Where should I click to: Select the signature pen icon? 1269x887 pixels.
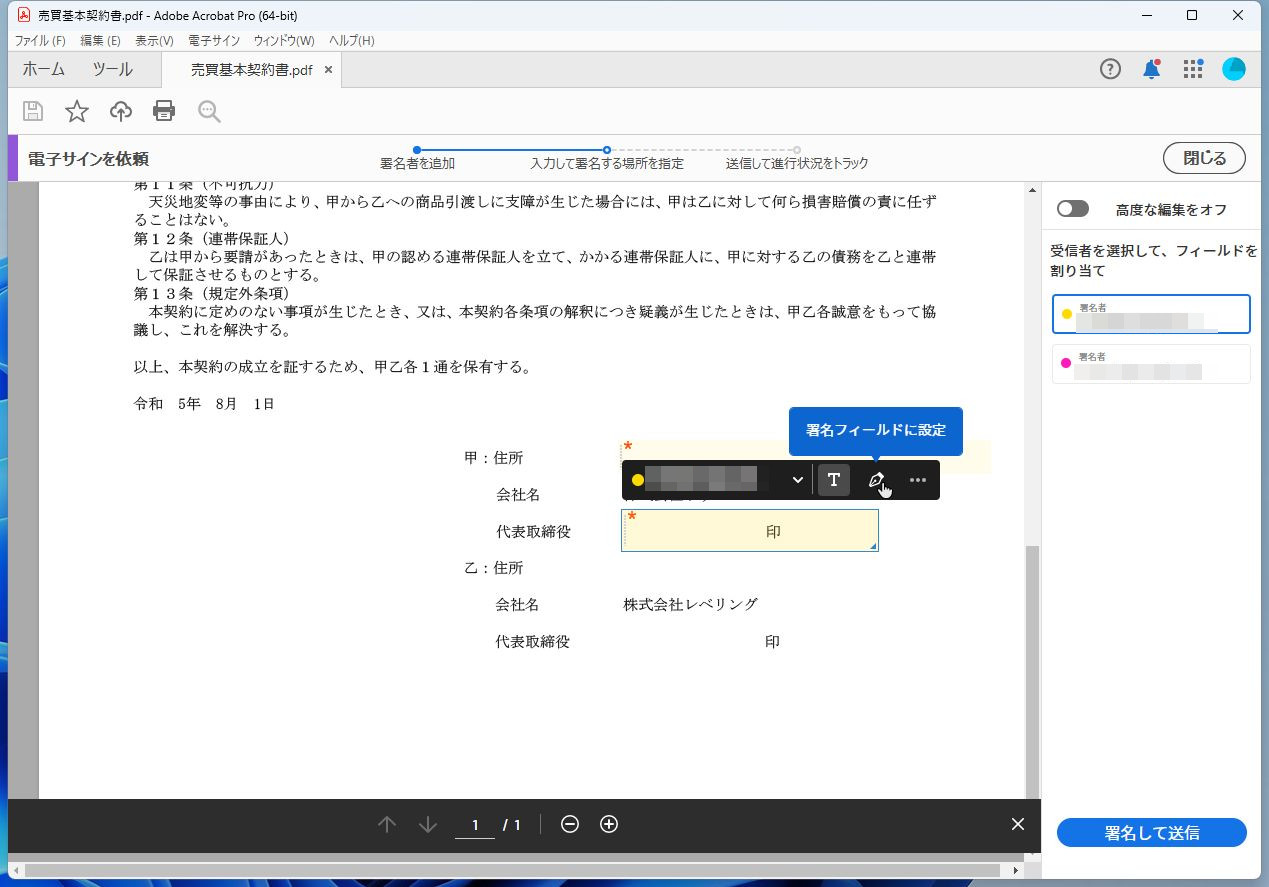[876, 480]
